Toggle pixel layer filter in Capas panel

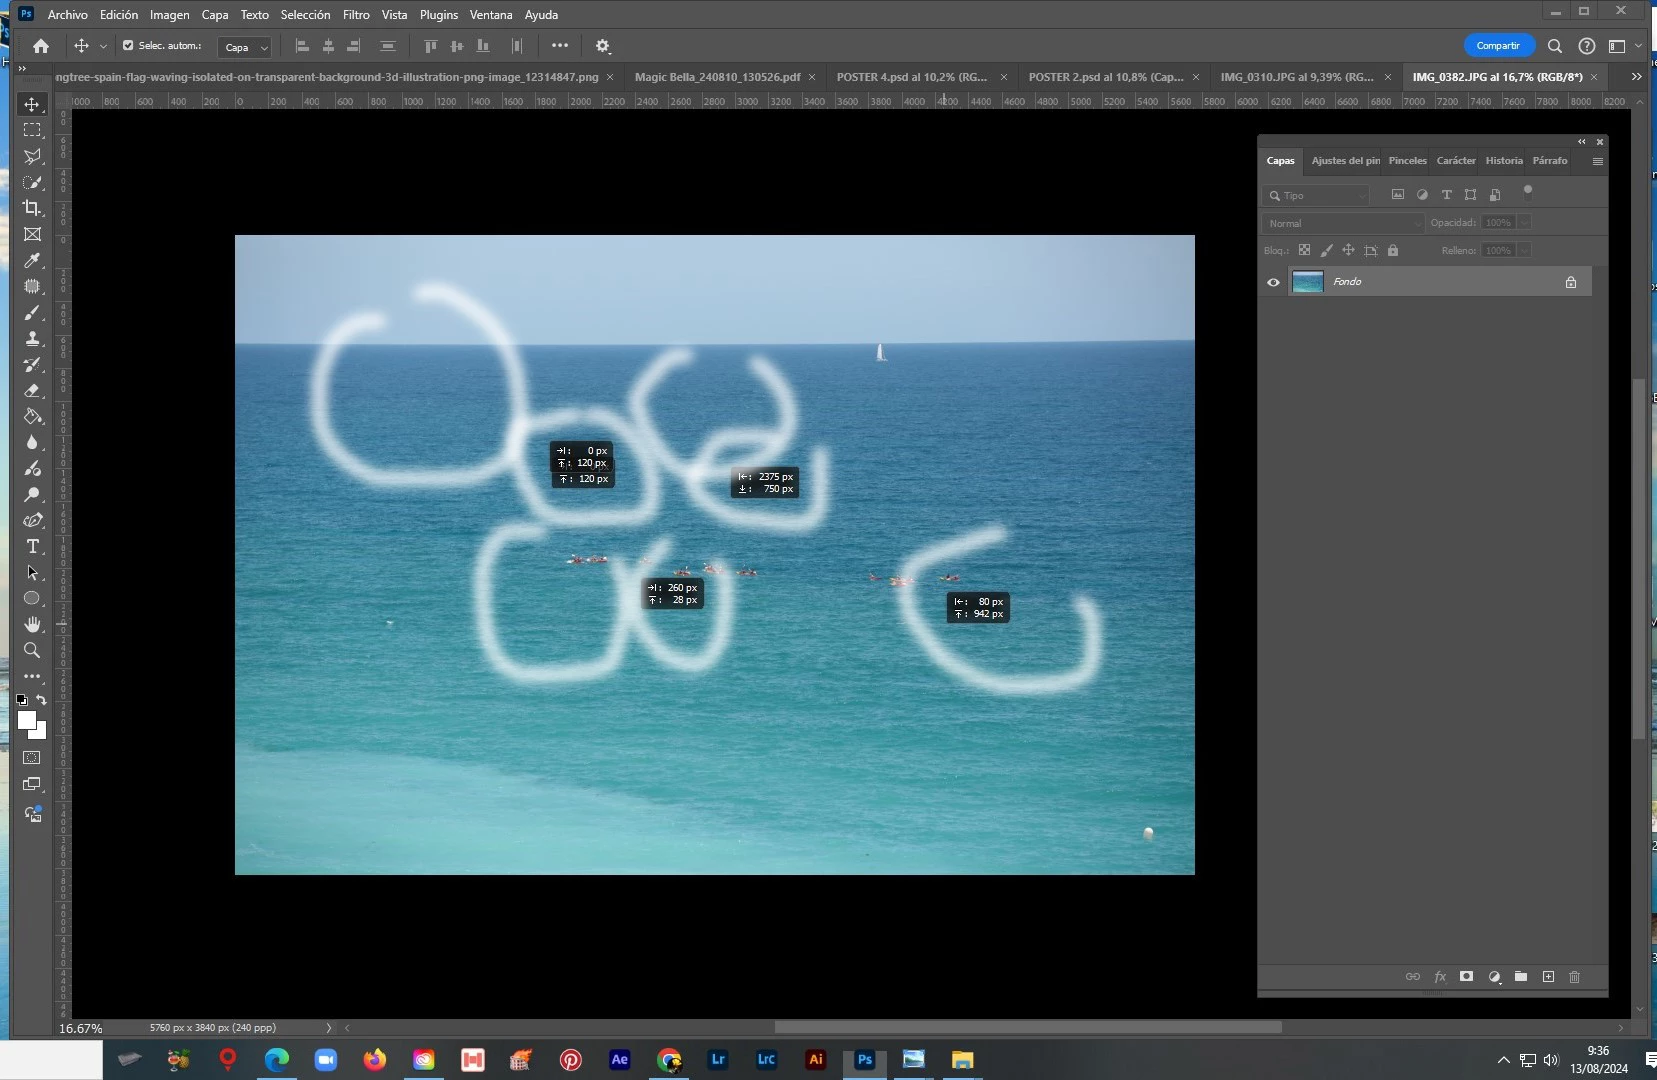[x=1398, y=195]
